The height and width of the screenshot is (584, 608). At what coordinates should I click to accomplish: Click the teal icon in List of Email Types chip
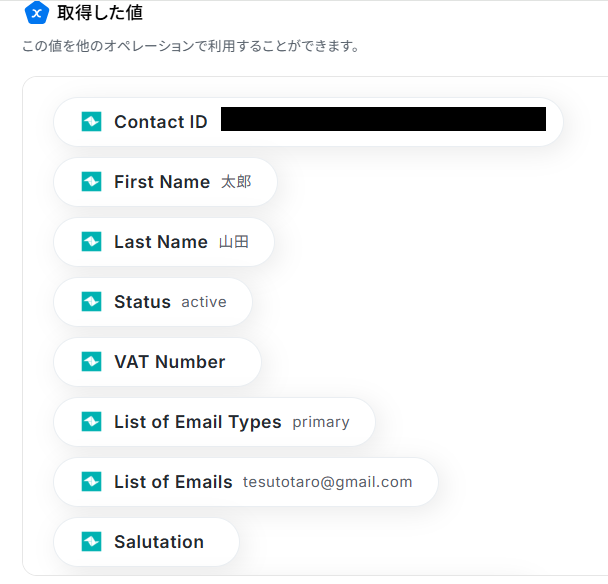[91, 422]
